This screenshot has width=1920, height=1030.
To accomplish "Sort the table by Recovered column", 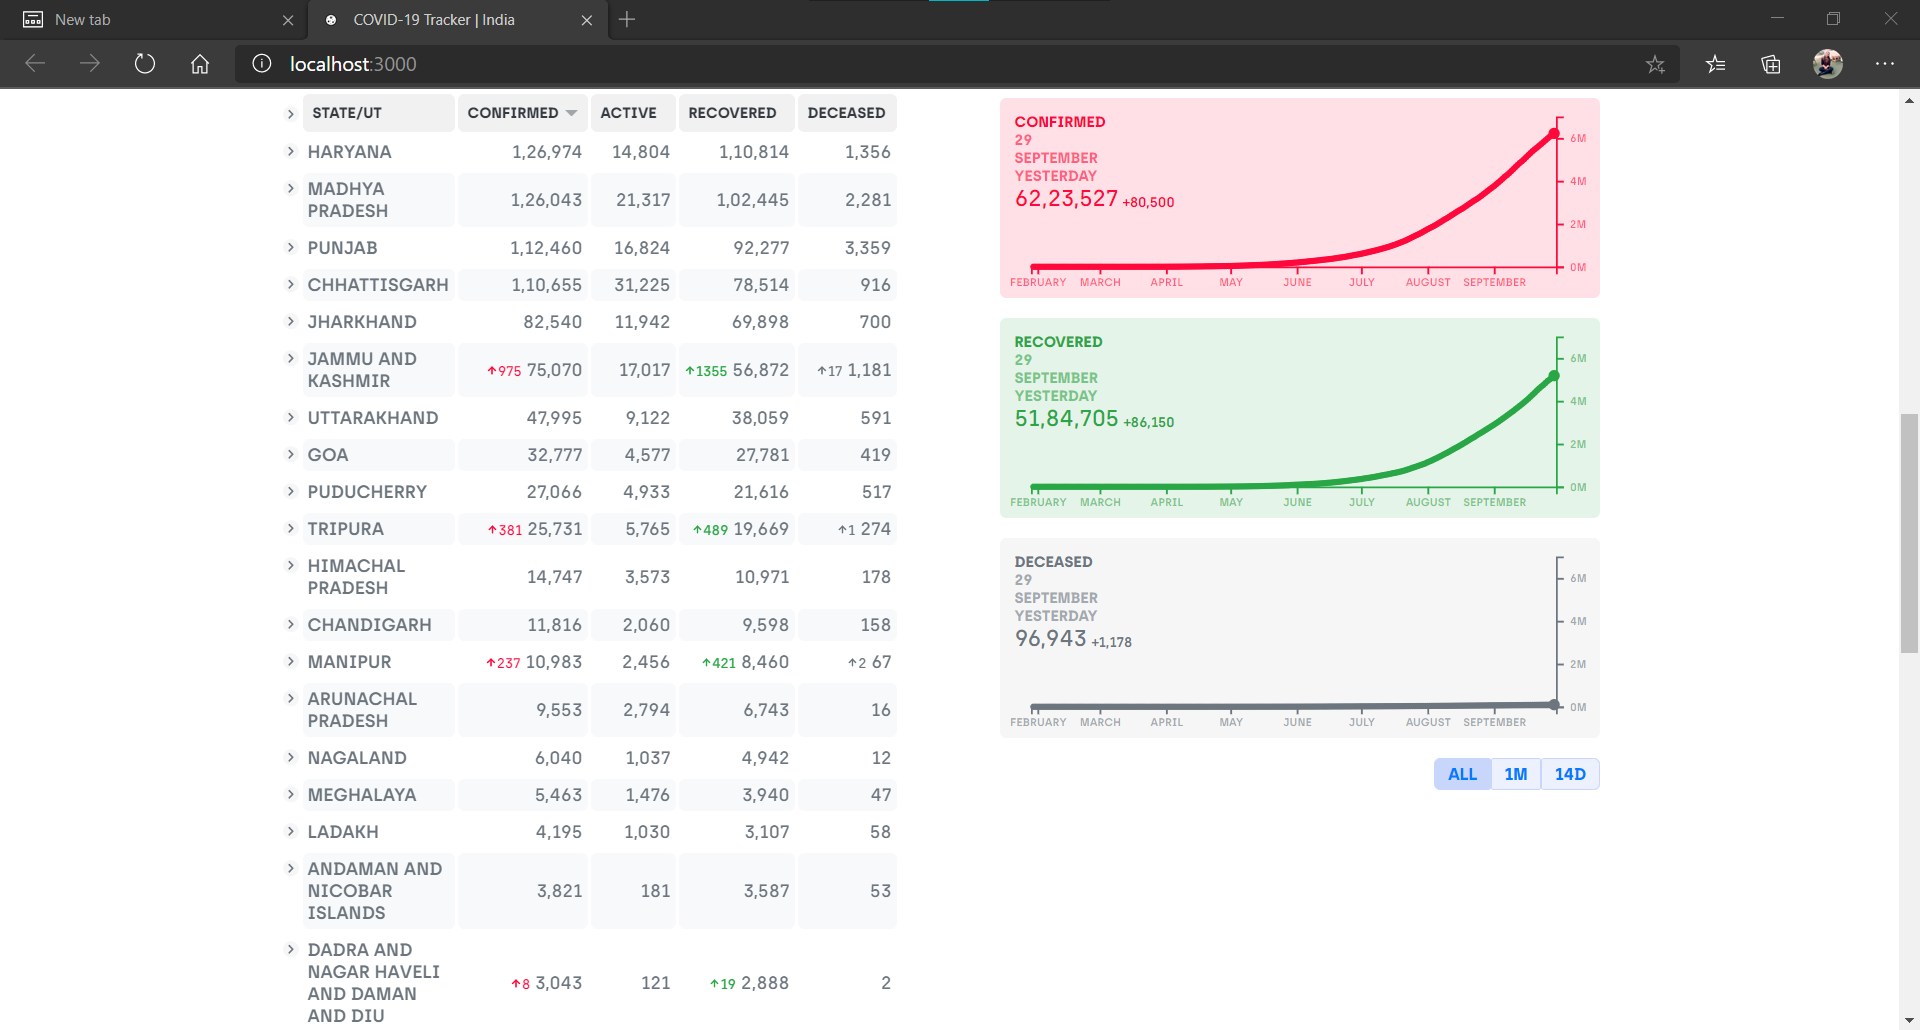I will click(737, 113).
